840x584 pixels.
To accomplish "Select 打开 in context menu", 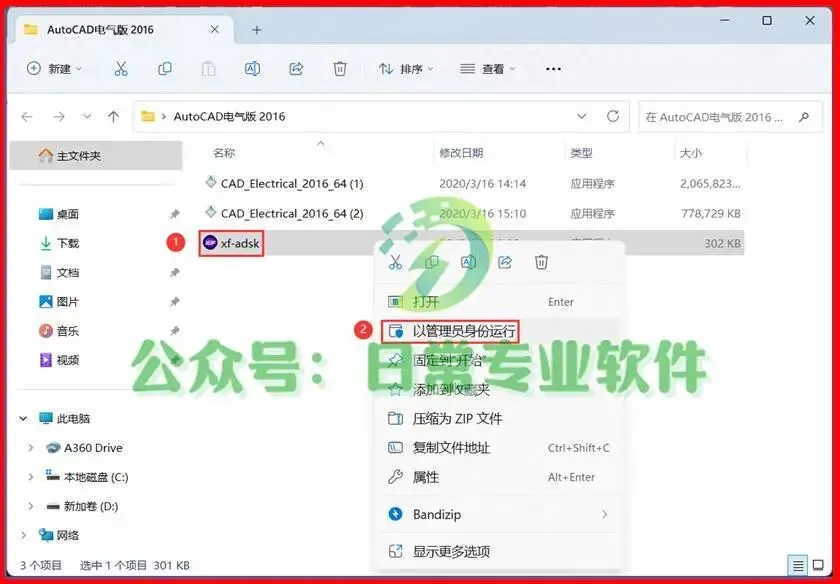I will pos(499,302).
